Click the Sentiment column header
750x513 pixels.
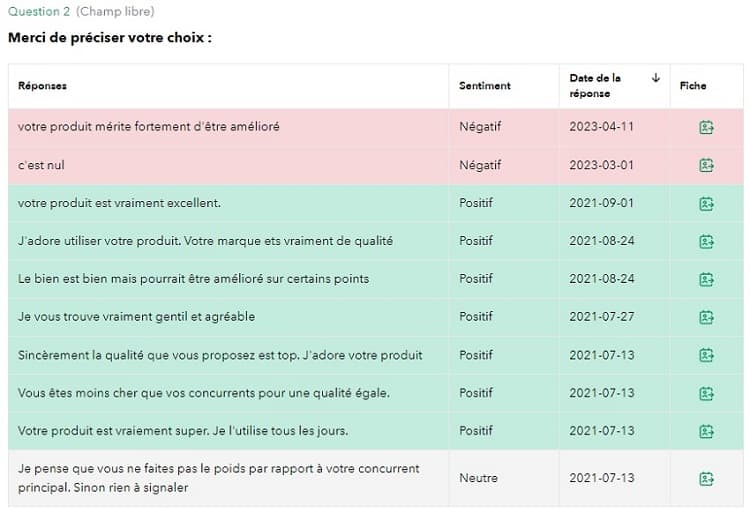tap(485, 86)
